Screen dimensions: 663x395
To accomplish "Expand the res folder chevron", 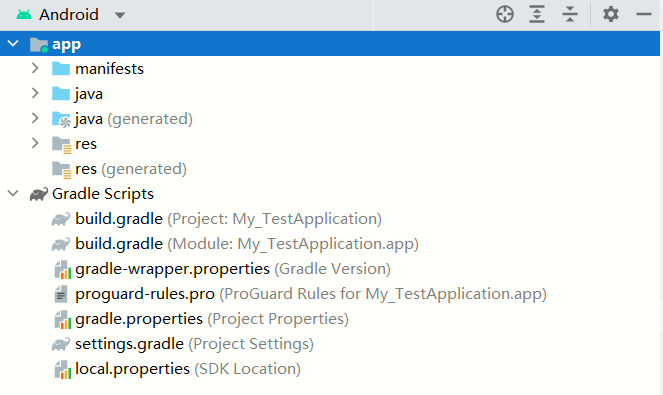I will (35, 143).
